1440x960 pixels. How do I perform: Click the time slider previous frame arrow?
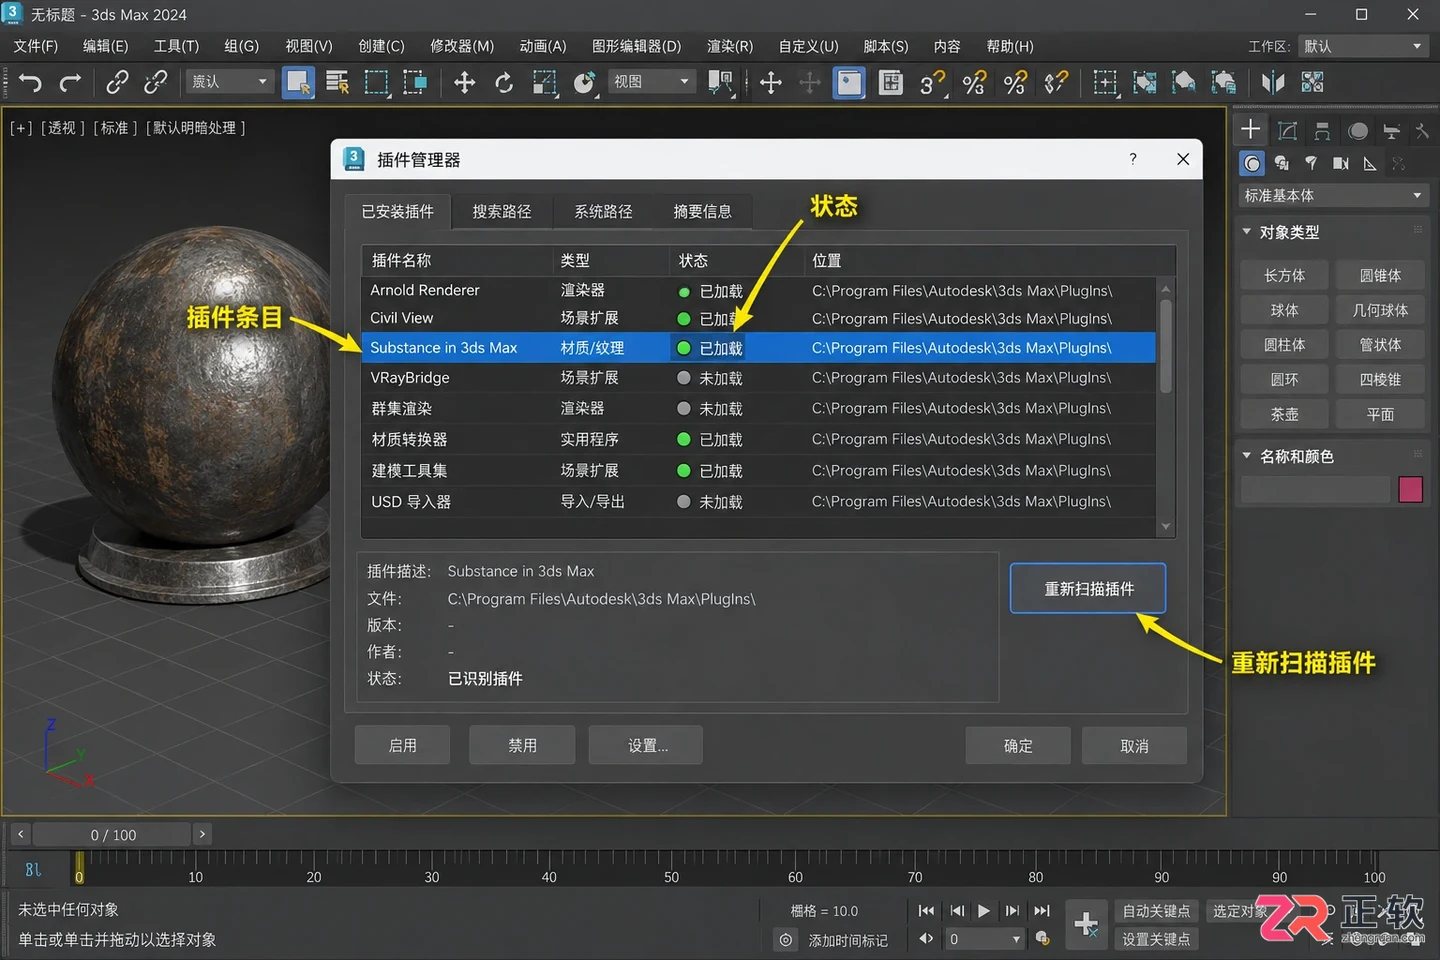[x=20, y=834]
